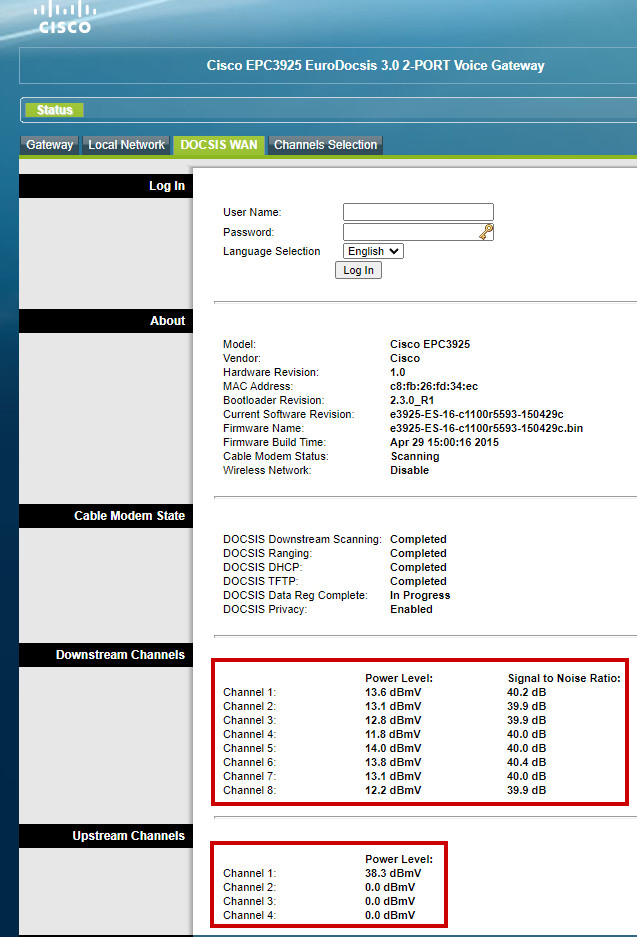Image resolution: width=637 pixels, height=937 pixels.
Task: Click the Downstream Channels section header
Action: (x=105, y=655)
